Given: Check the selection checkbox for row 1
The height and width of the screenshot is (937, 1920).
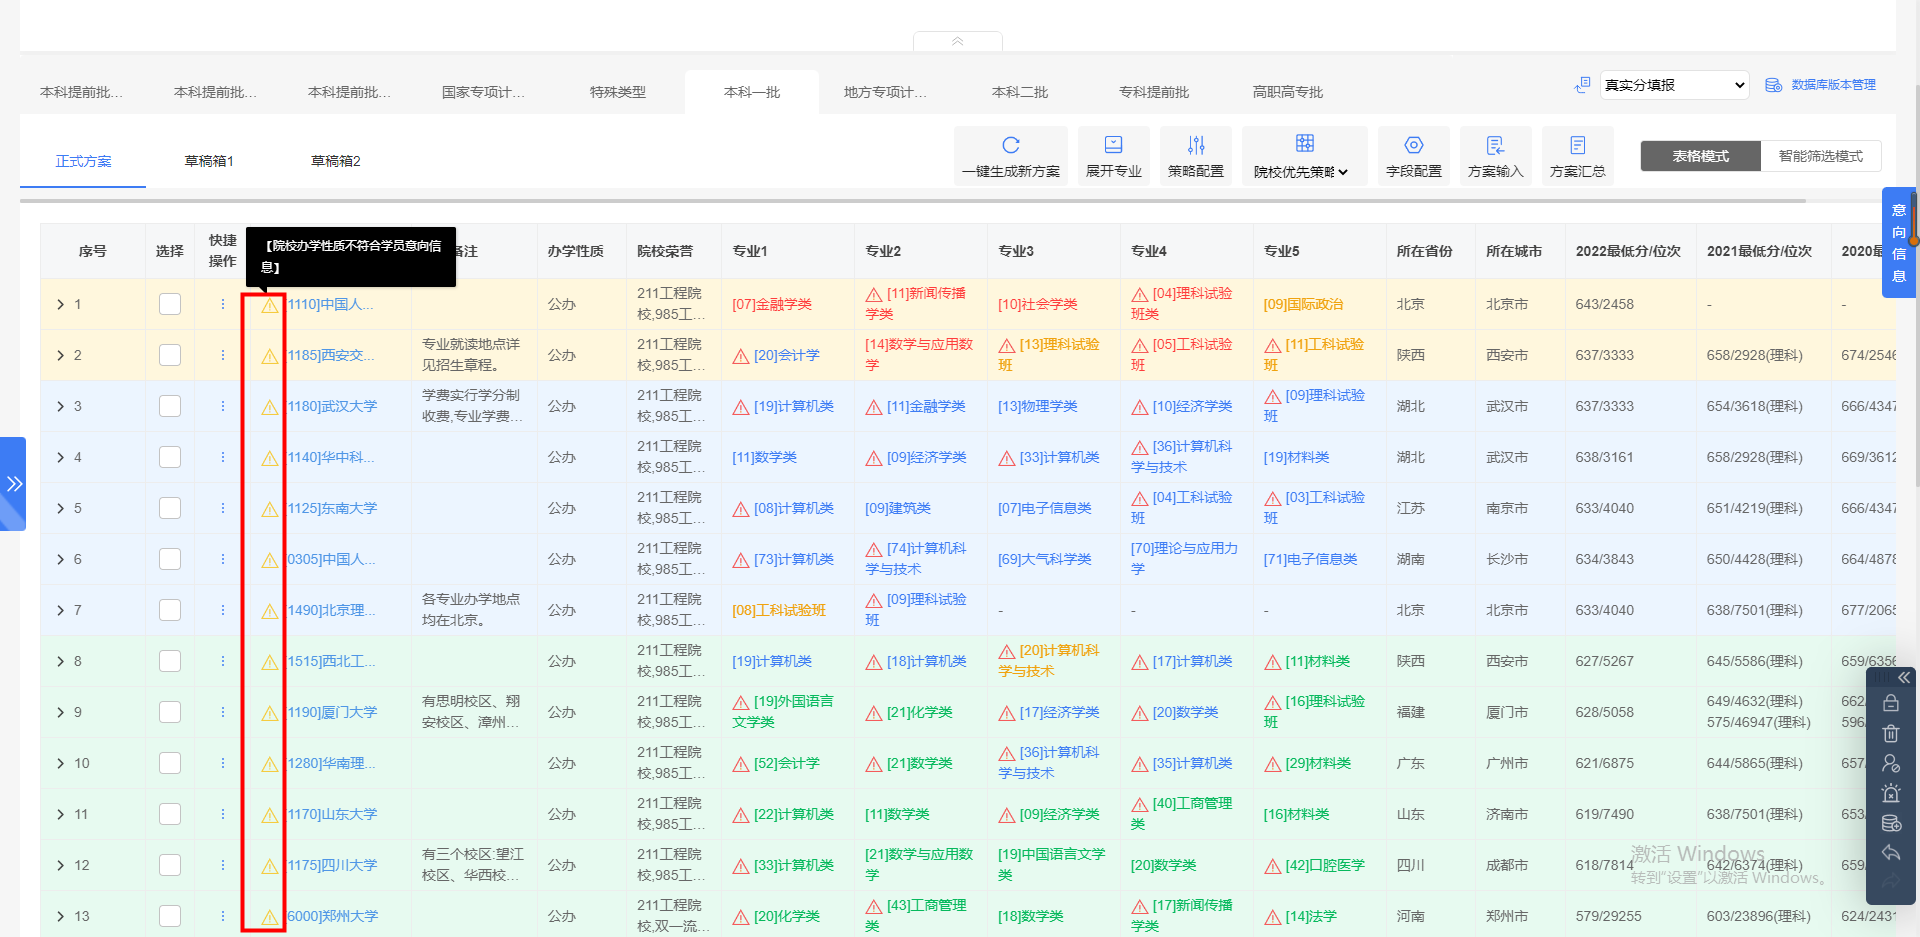Looking at the screenshot, I should [x=170, y=304].
